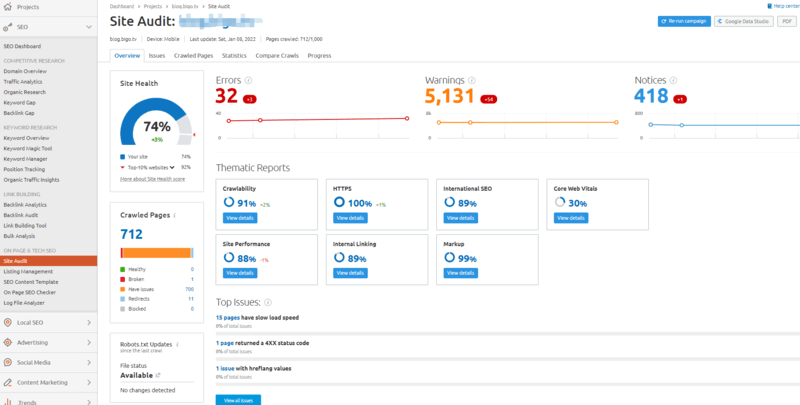Click the Local SEO pin icon
This screenshot has width=800, height=405.
[x=7, y=322]
